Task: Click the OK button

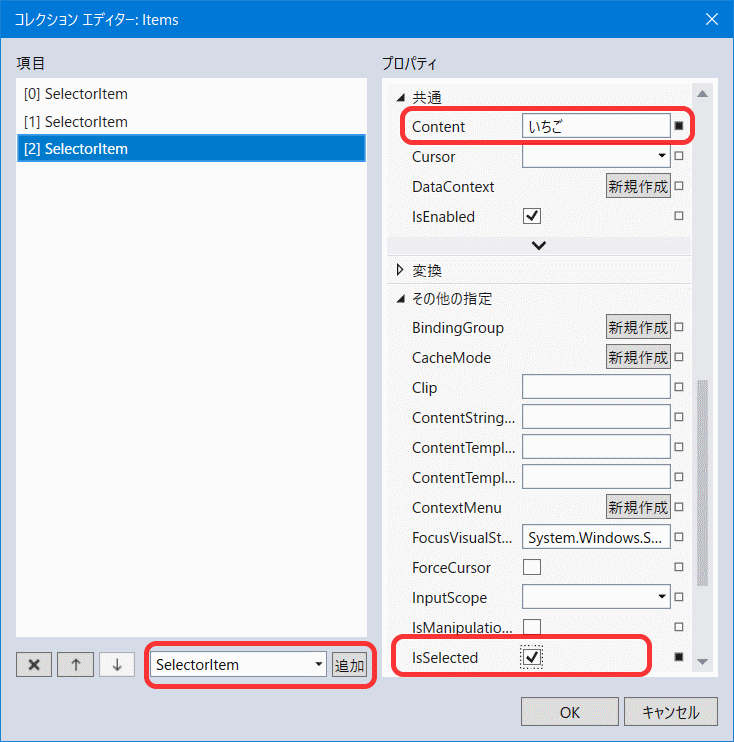Action: (x=570, y=712)
